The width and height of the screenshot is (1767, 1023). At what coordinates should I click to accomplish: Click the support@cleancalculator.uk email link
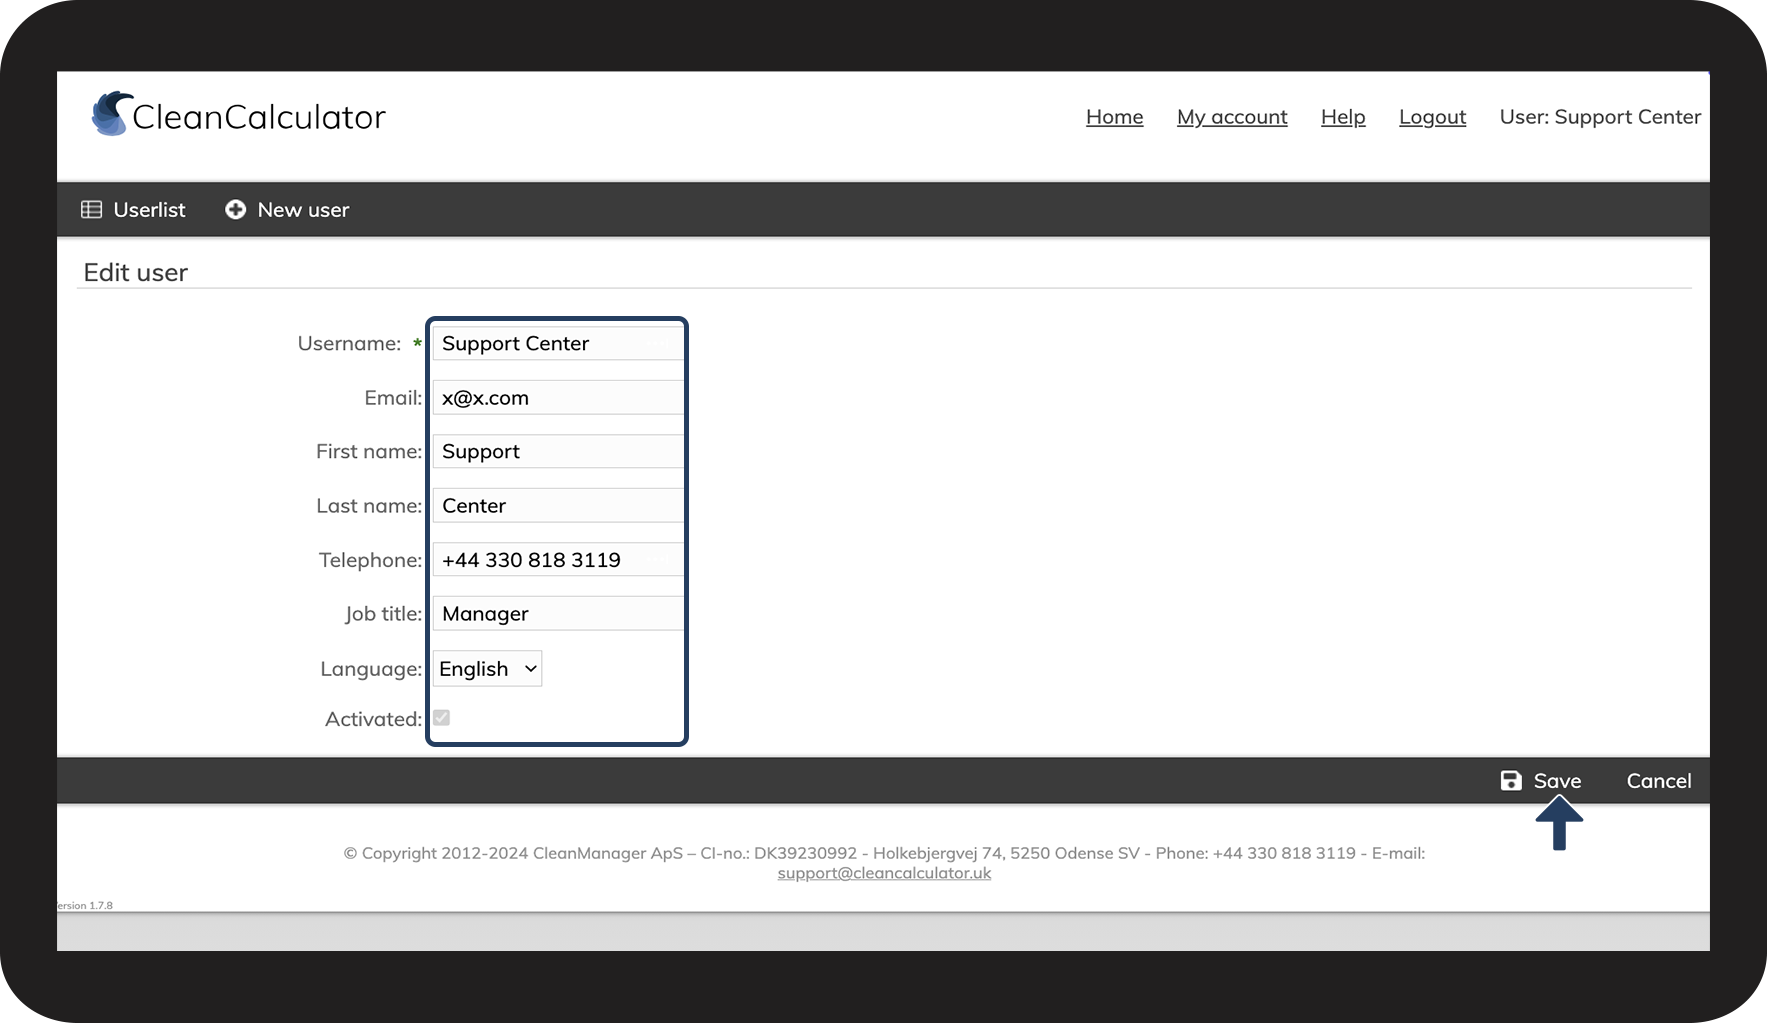(884, 873)
